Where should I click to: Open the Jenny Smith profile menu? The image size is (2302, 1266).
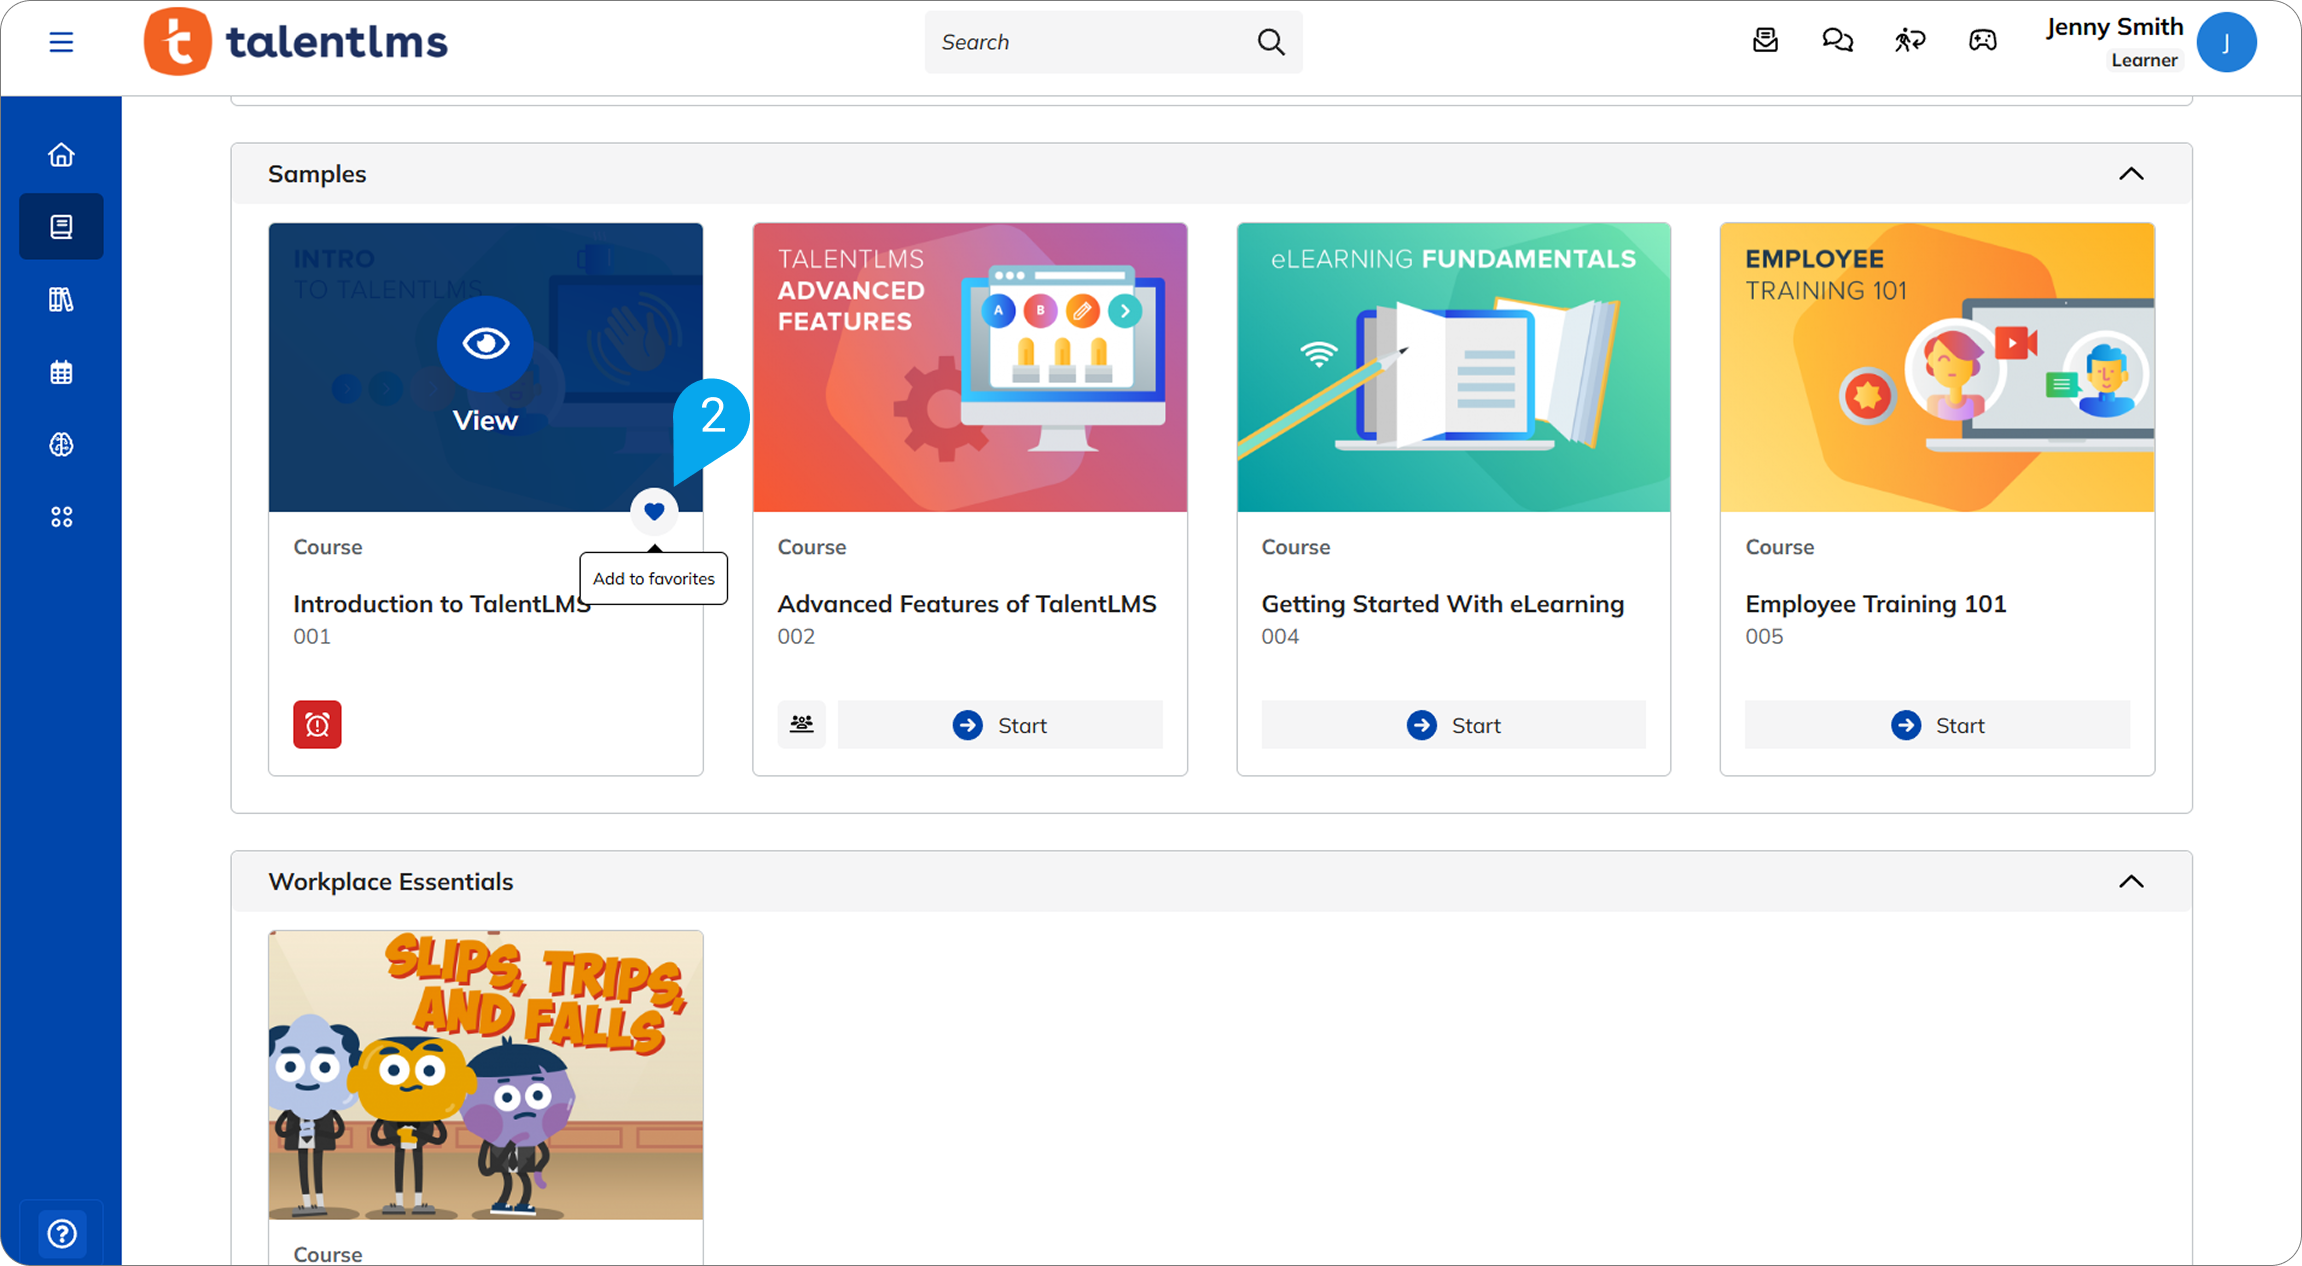[x=2225, y=42]
